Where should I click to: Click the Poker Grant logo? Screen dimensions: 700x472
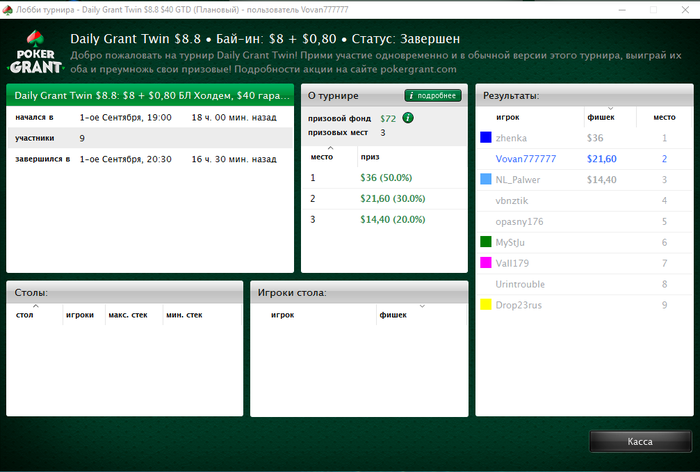pyautogui.click(x=36, y=52)
